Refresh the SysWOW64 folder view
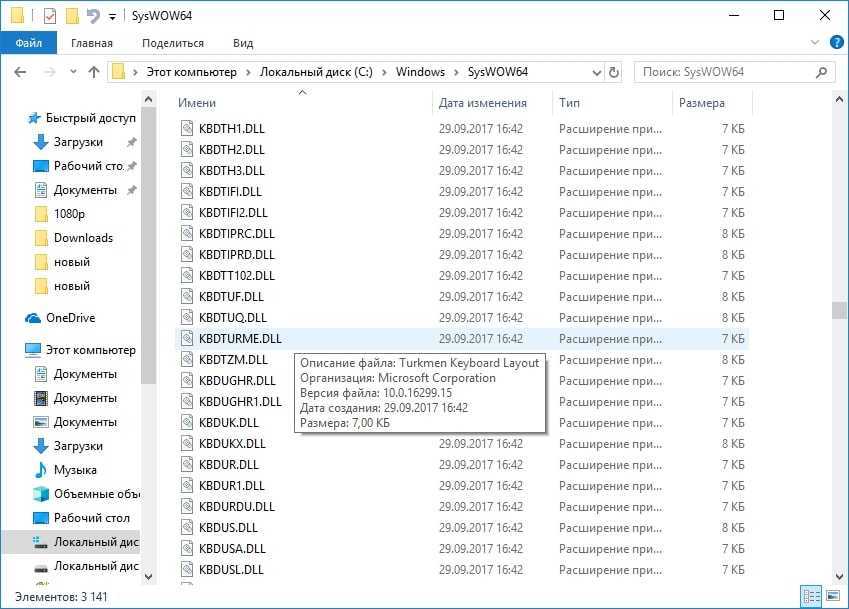Viewport: 849px width, 609px height. pyautogui.click(x=613, y=72)
